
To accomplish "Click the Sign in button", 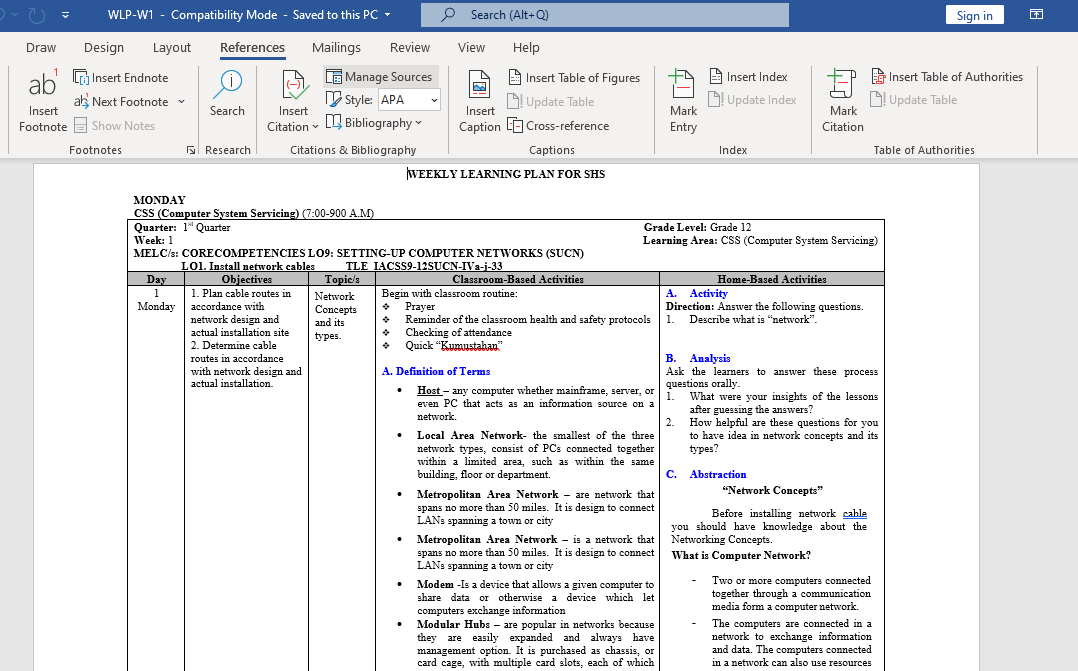I will [x=974, y=15].
